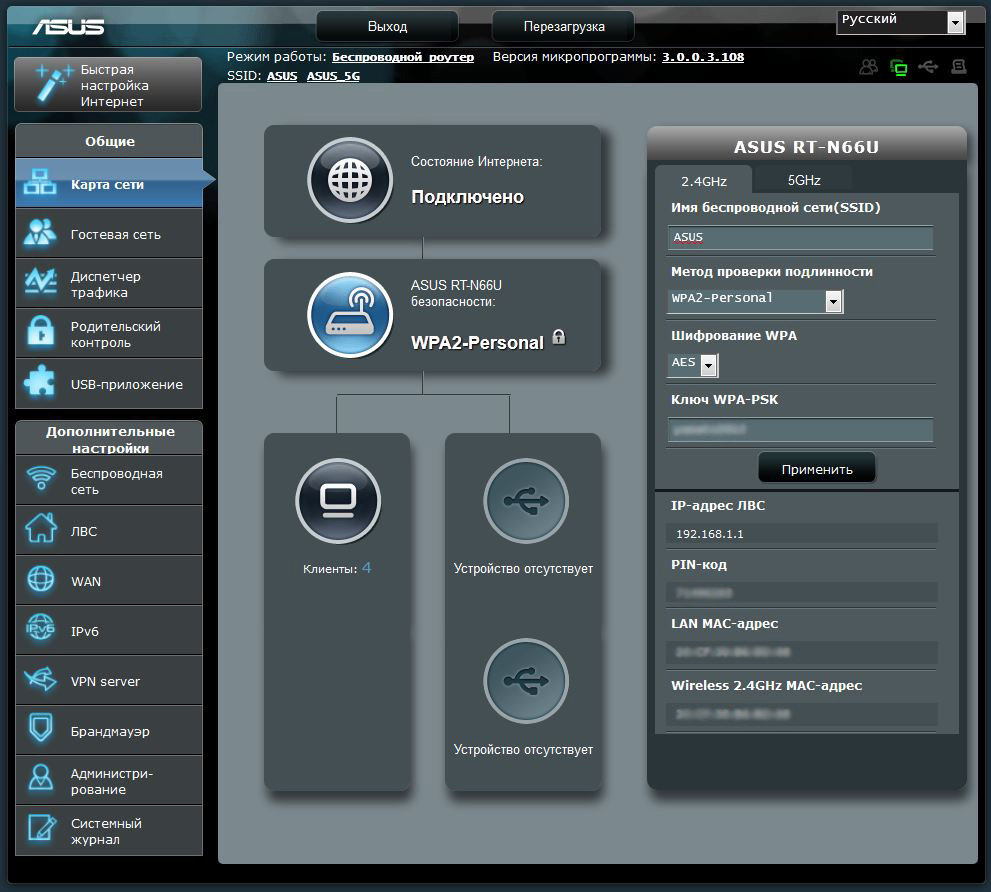Click the Administration (Администрирование) user icon

pyautogui.click(x=41, y=778)
